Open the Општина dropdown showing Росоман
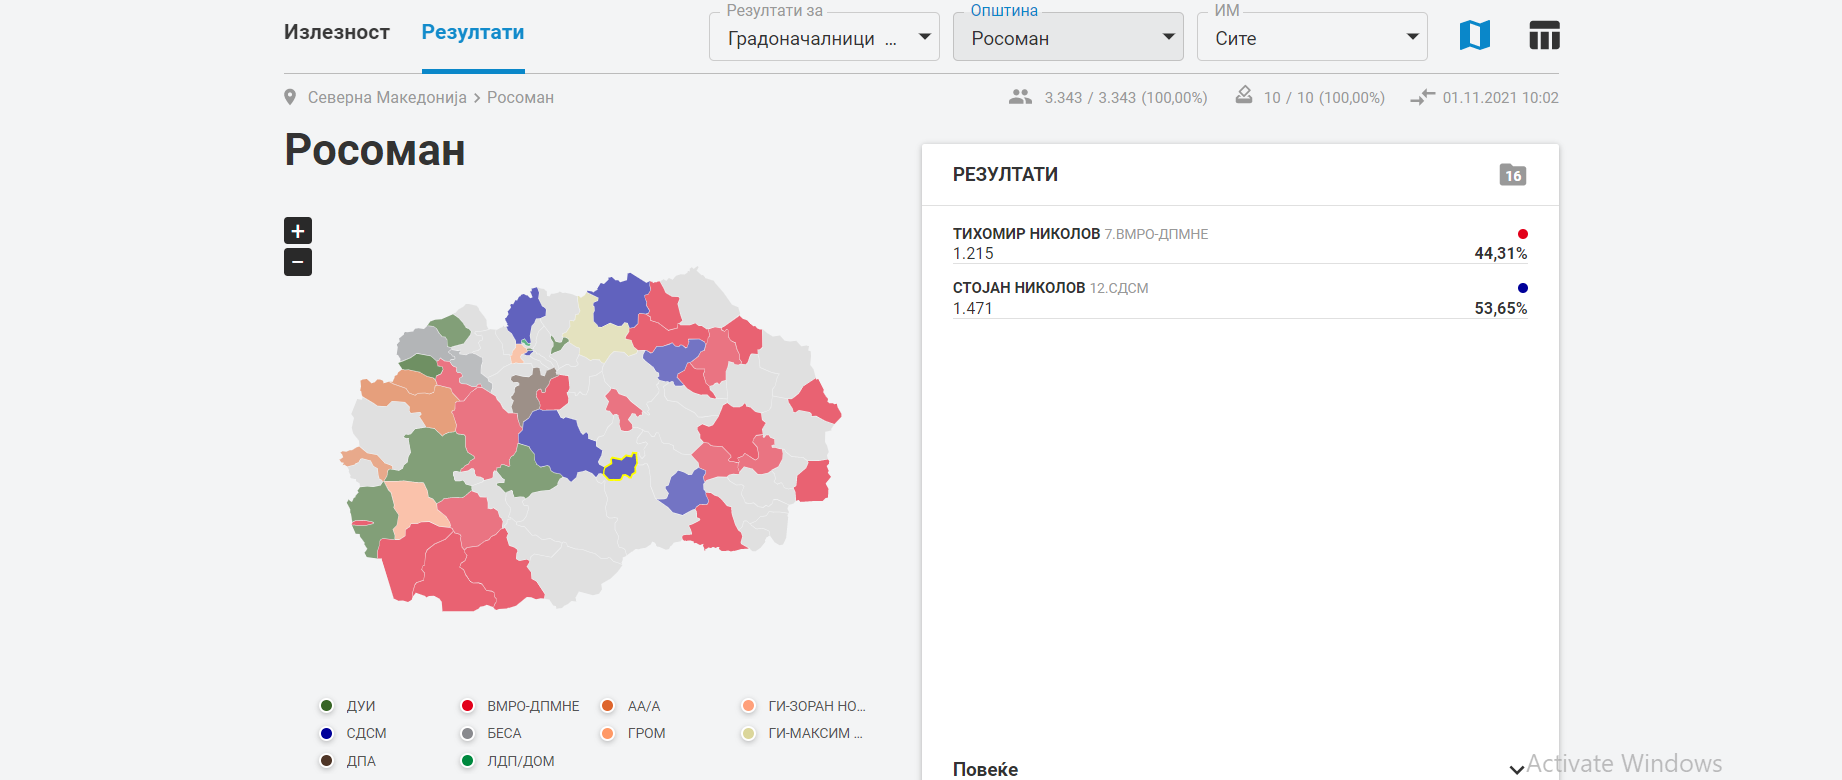Viewport: 1842px width, 780px height. 1067,37
